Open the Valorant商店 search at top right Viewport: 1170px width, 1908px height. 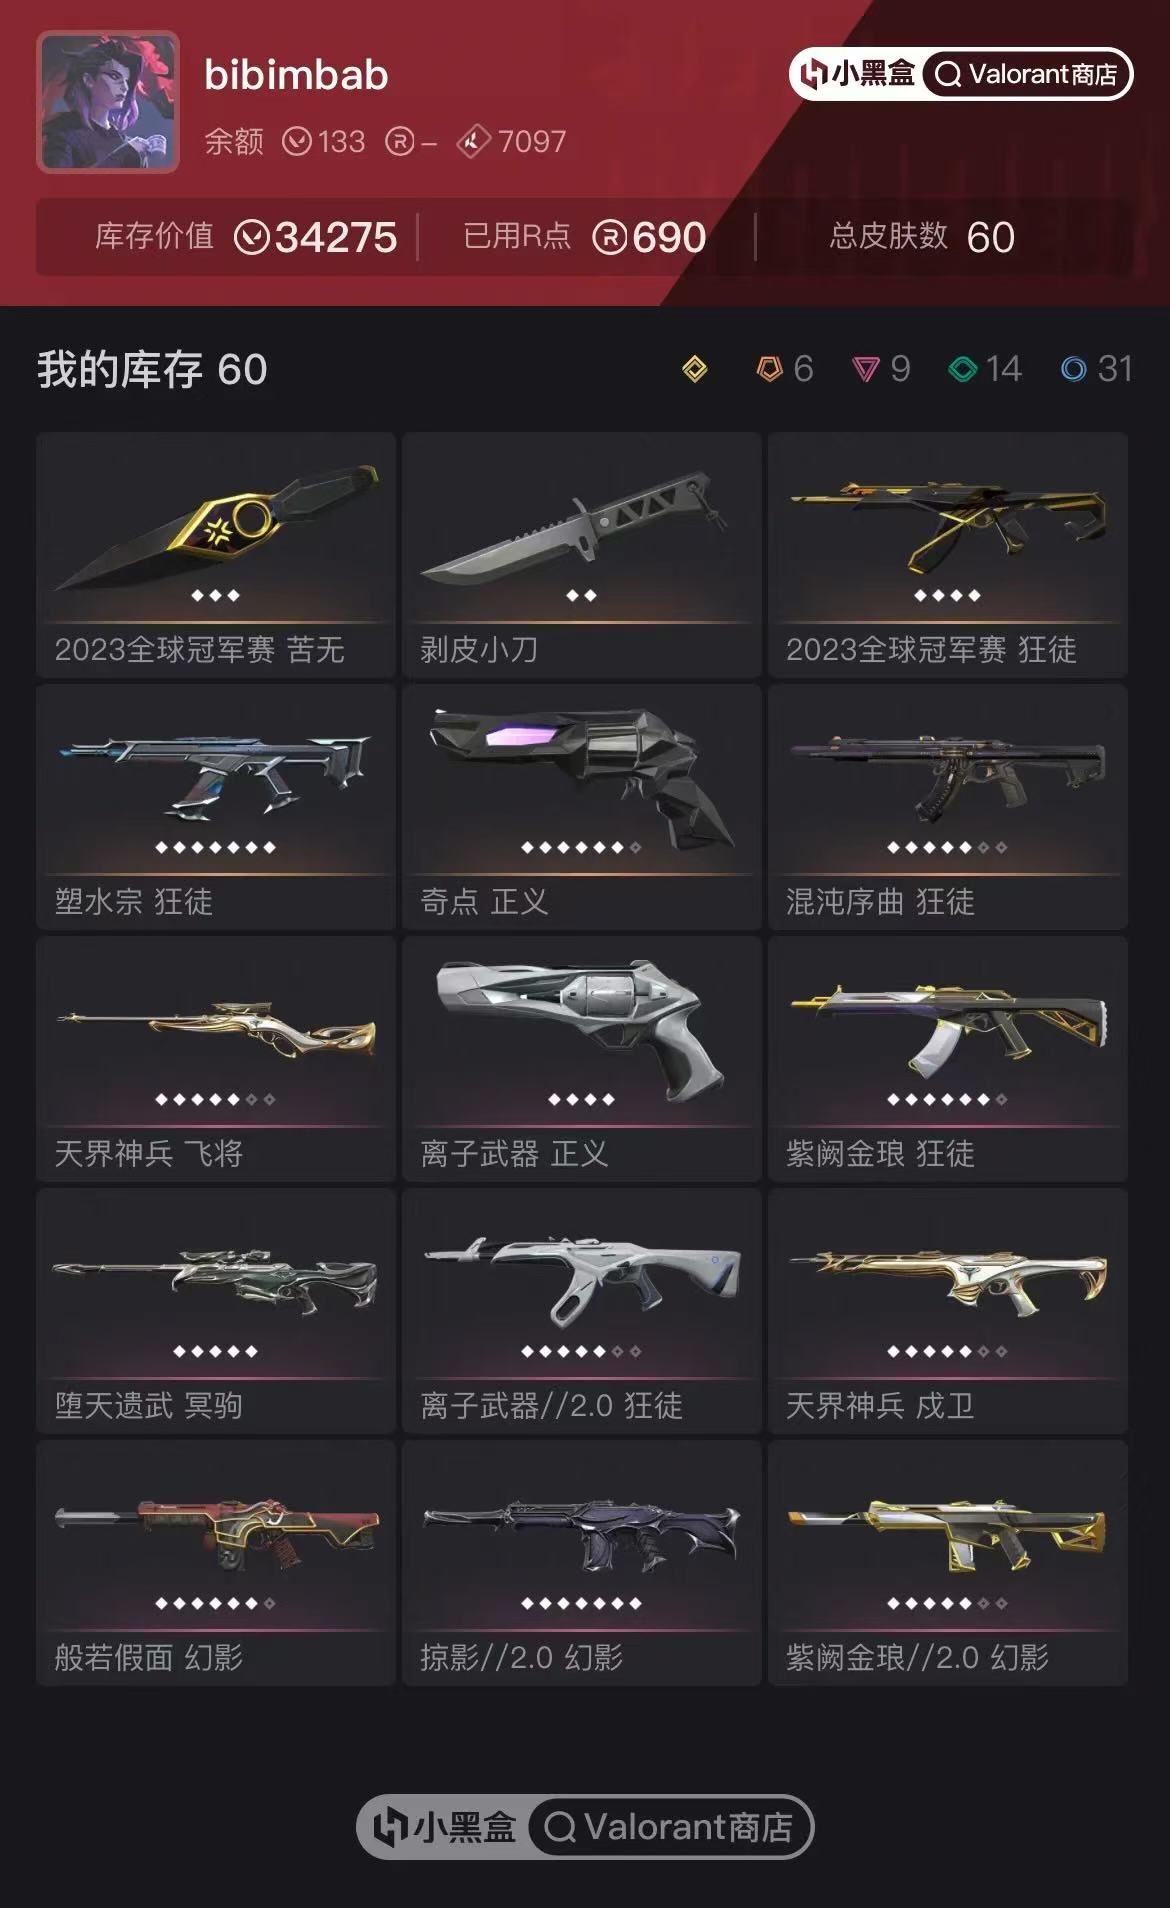point(1027,74)
